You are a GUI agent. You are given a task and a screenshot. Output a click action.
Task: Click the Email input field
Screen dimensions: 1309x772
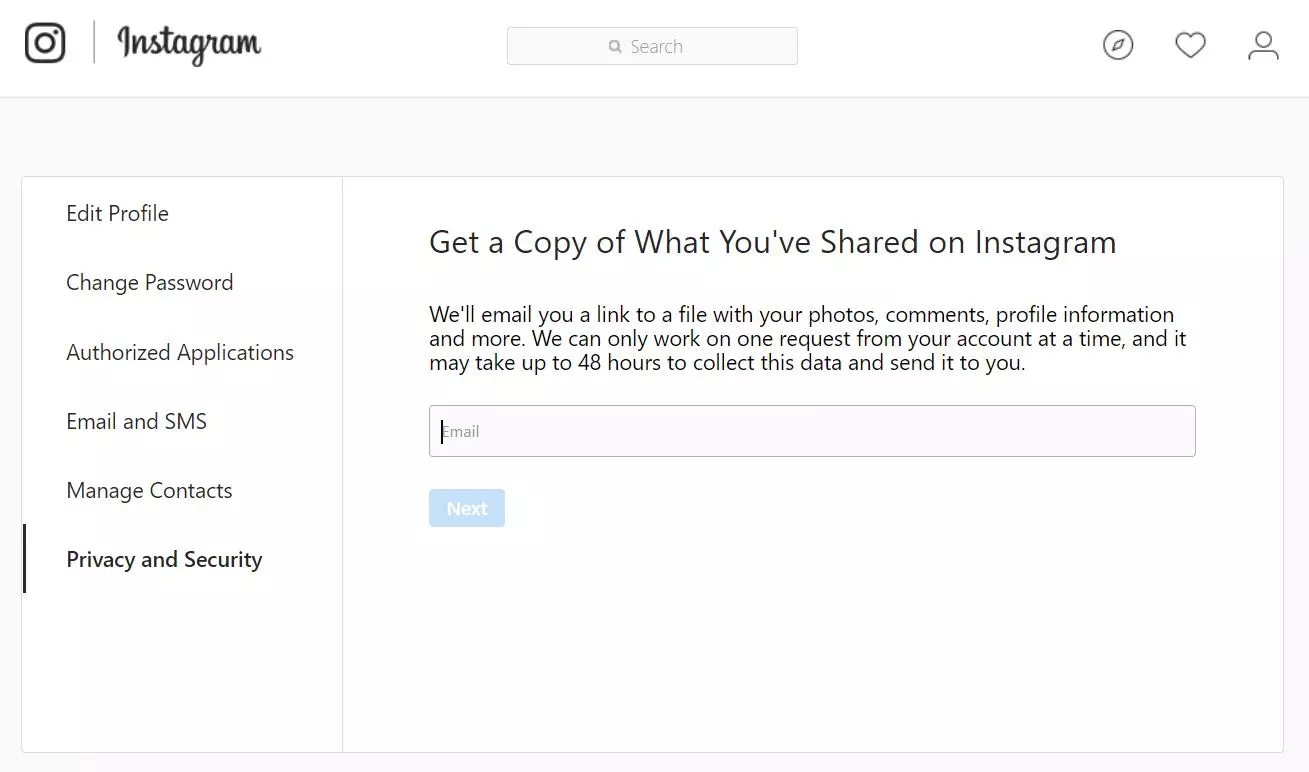[812, 431]
